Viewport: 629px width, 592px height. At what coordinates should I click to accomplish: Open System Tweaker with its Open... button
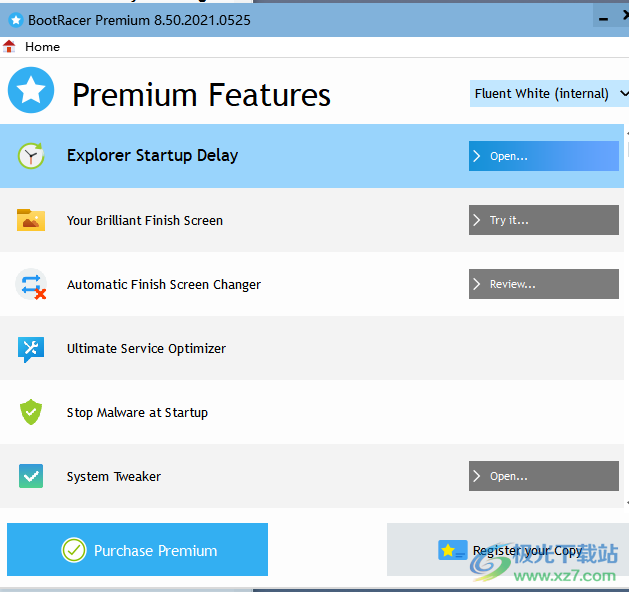click(x=544, y=476)
